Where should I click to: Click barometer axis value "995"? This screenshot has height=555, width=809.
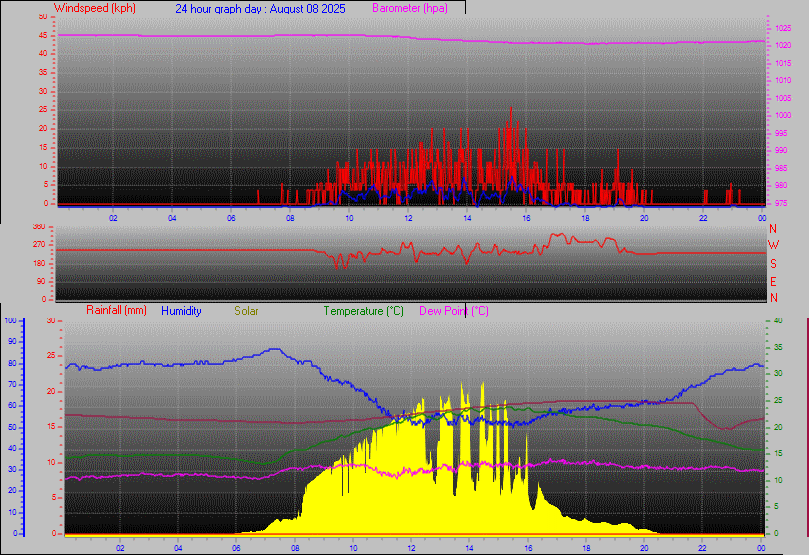781,133
